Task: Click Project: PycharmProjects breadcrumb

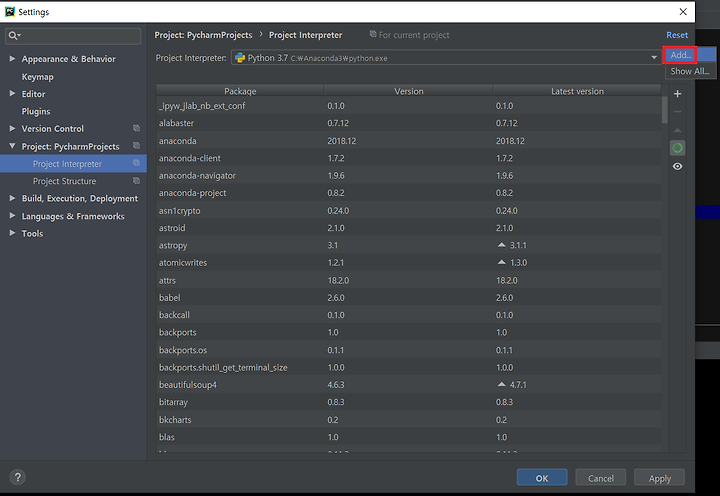Action: [x=203, y=35]
